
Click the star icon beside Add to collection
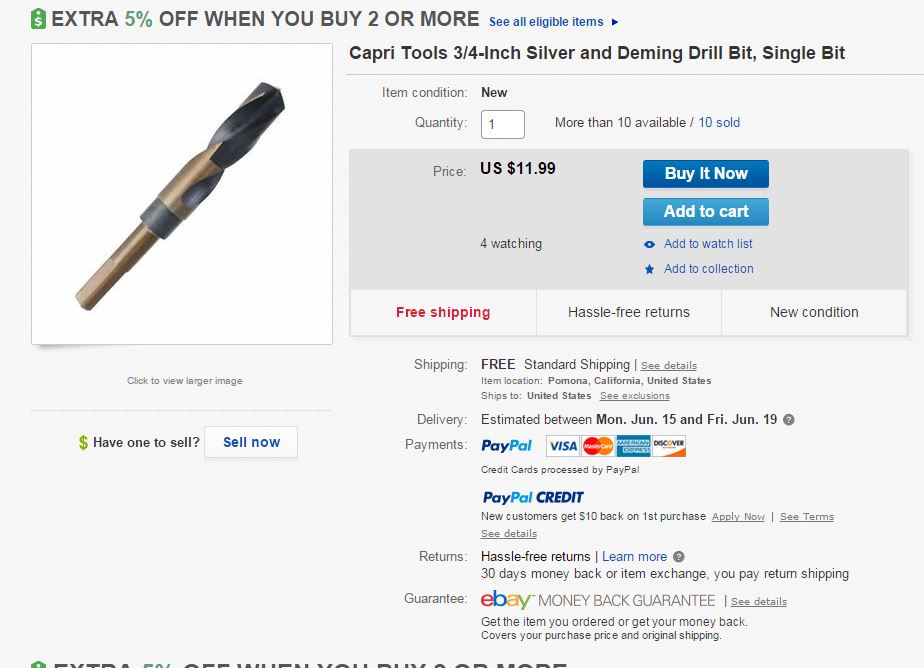(x=650, y=269)
